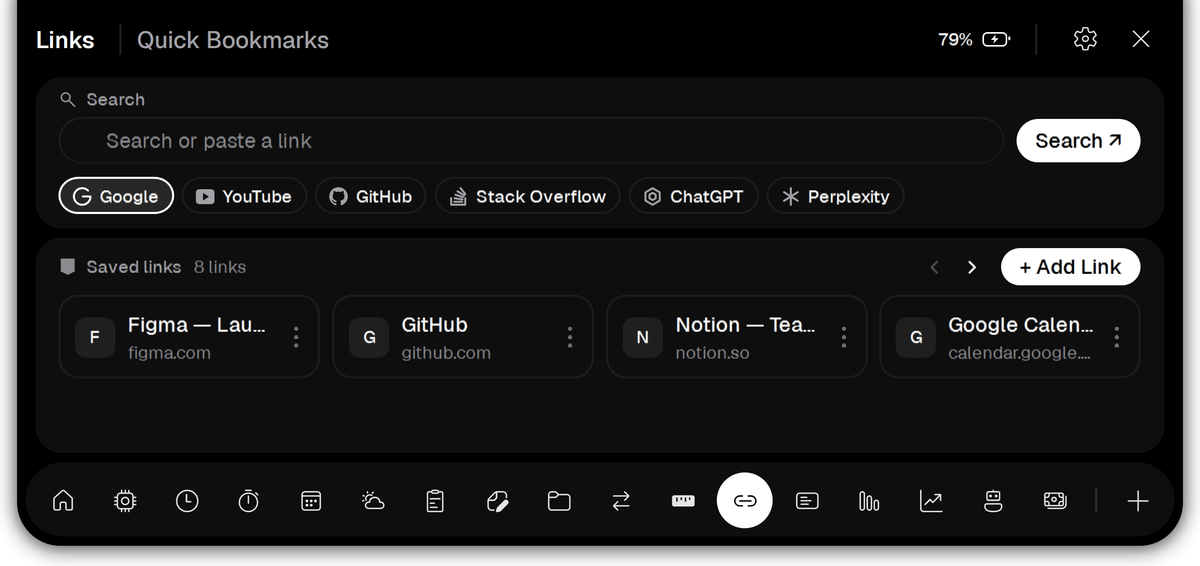Open the banknote currency icon
Screen dimensions: 1200x566
point(1055,501)
